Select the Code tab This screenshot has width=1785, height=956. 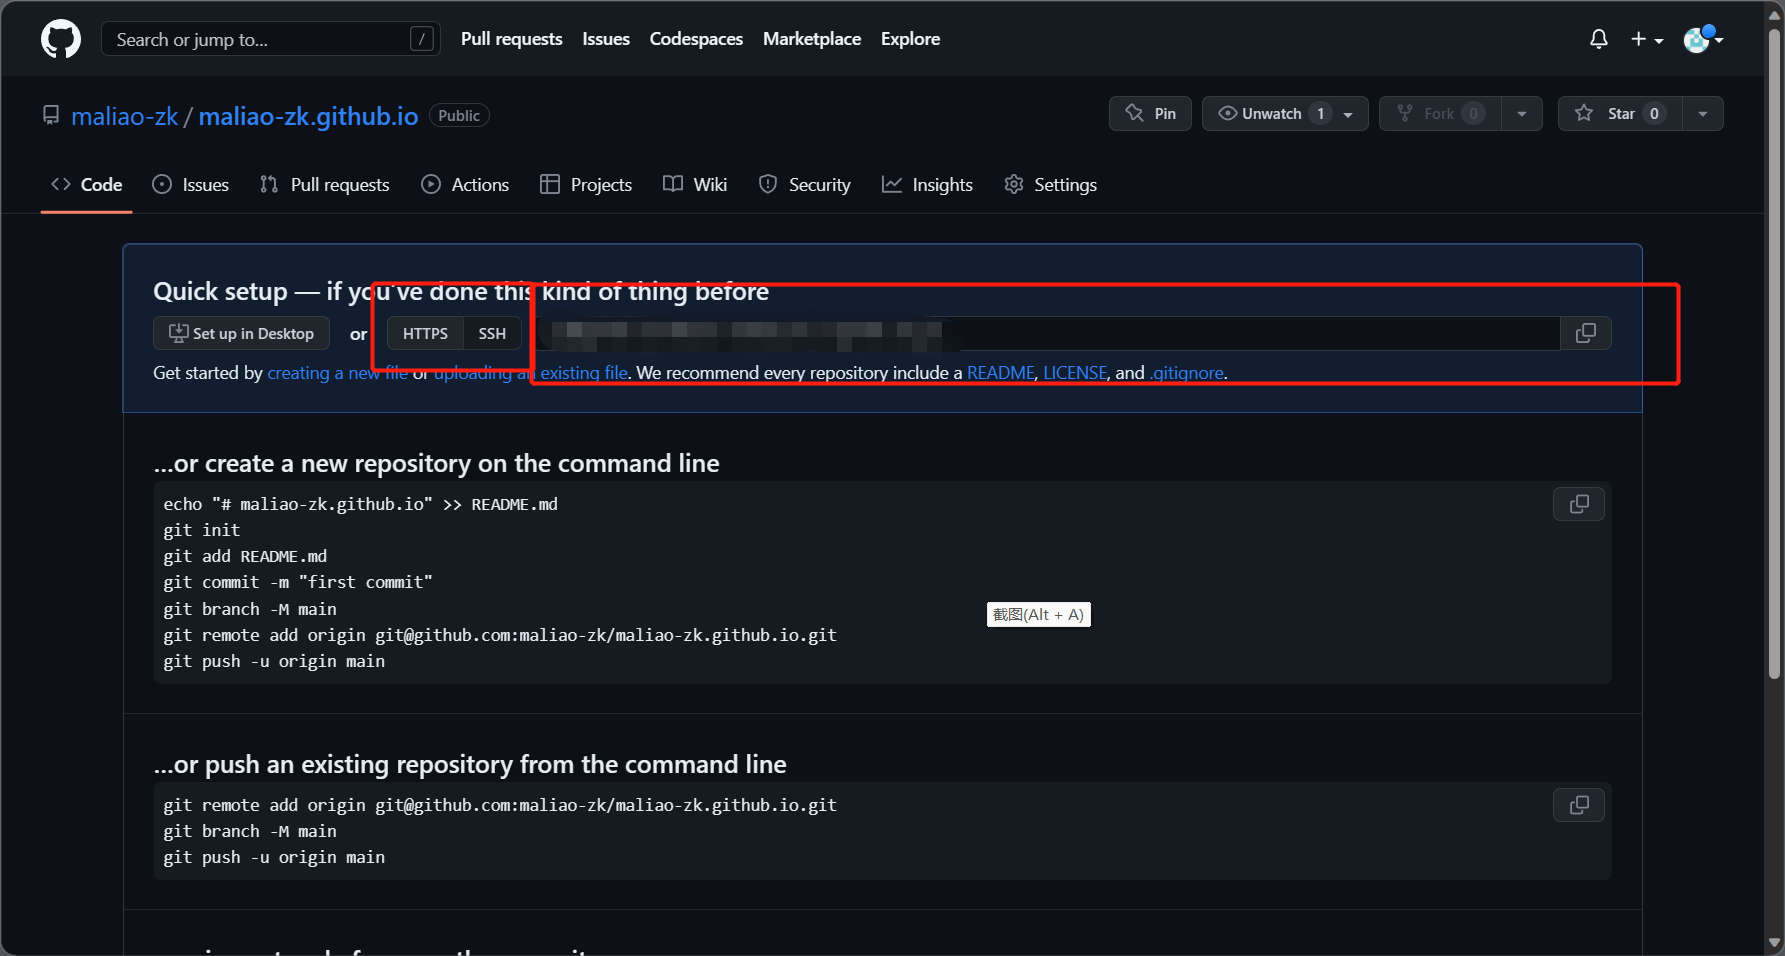(x=87, y=185)
